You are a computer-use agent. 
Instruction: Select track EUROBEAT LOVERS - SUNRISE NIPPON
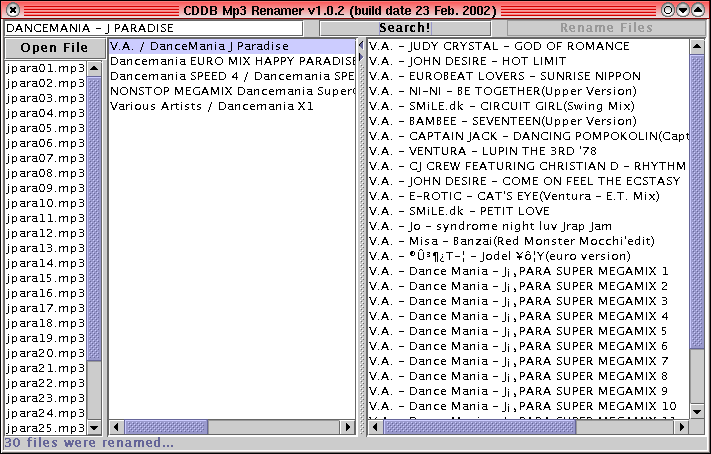click(529, 76)
